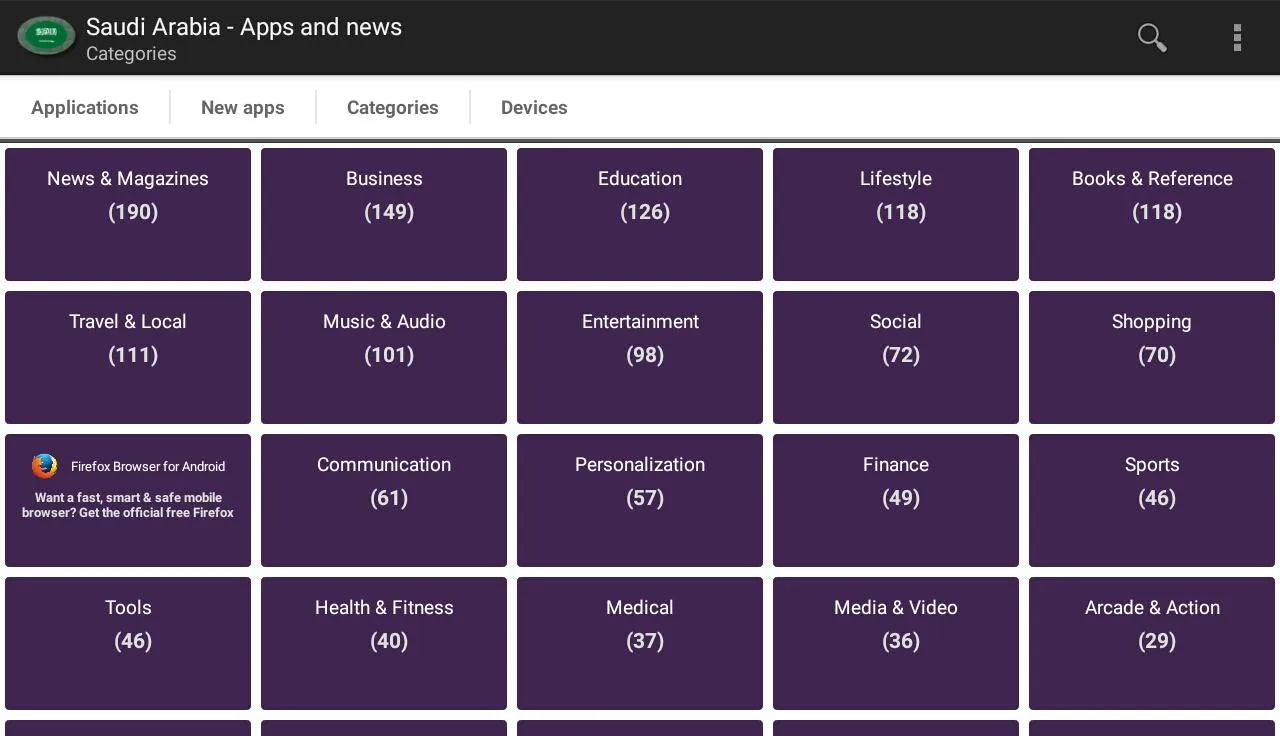Tap the Medical category tile

pos(640,643)
